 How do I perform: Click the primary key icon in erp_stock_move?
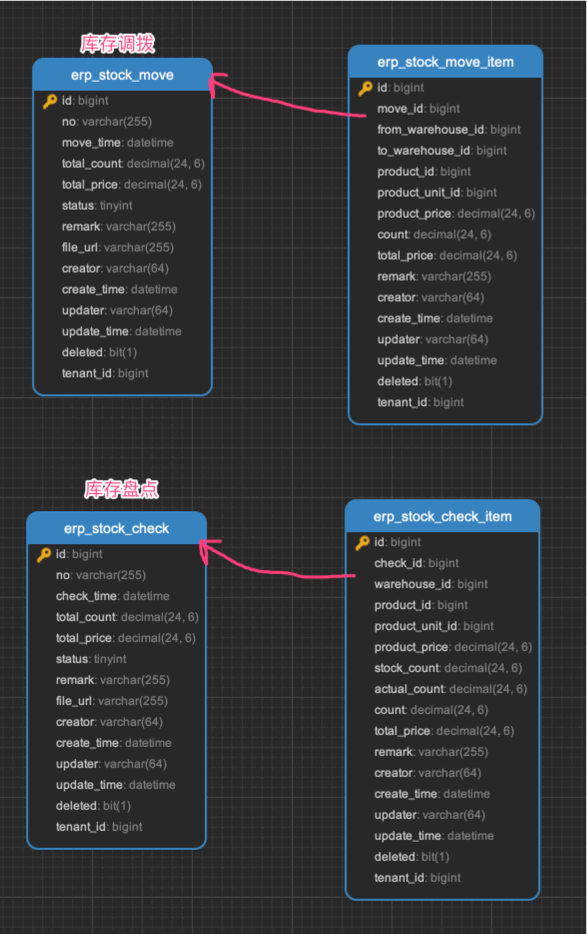pos(49,101)
